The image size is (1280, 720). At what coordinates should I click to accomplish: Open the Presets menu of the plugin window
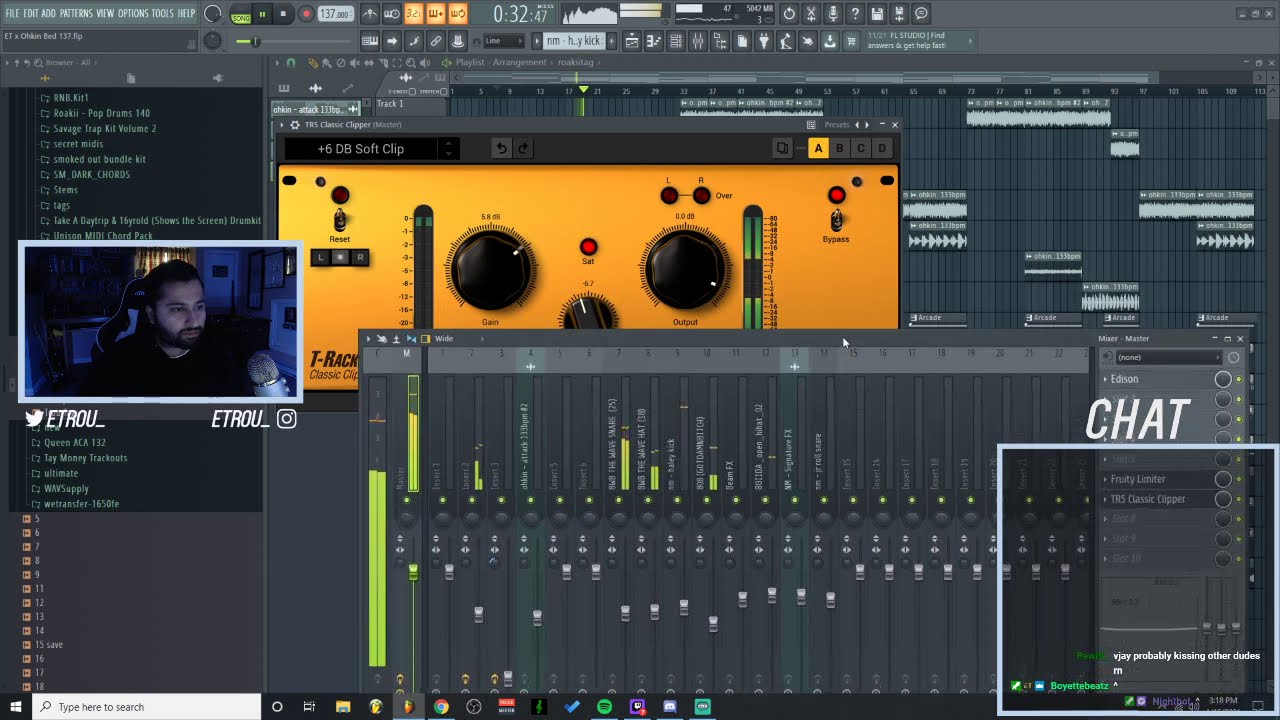pos(836,125)
